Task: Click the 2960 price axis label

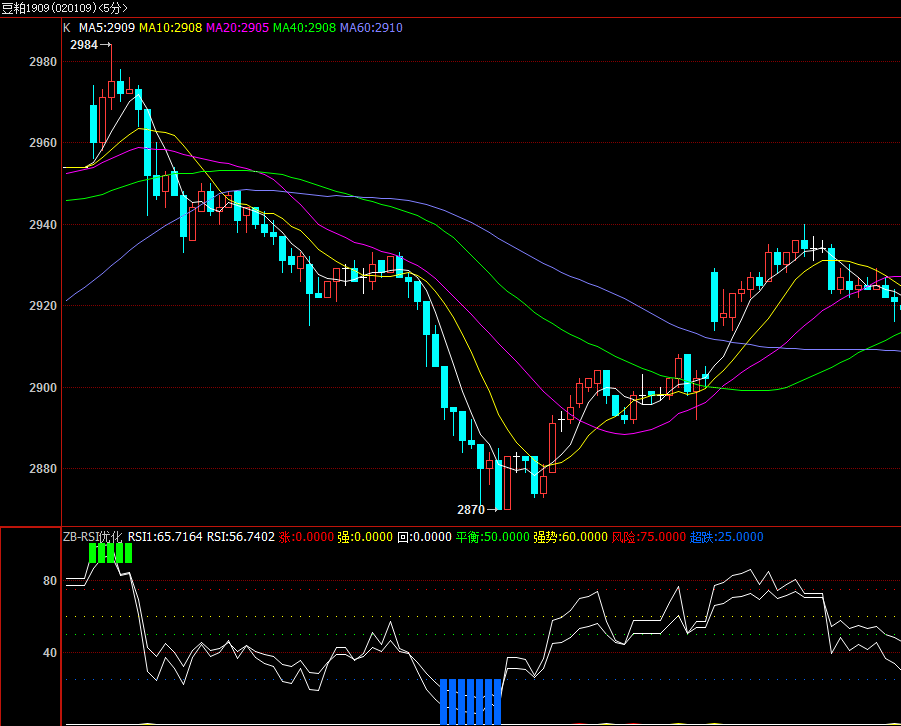Action: coord(43,143)
